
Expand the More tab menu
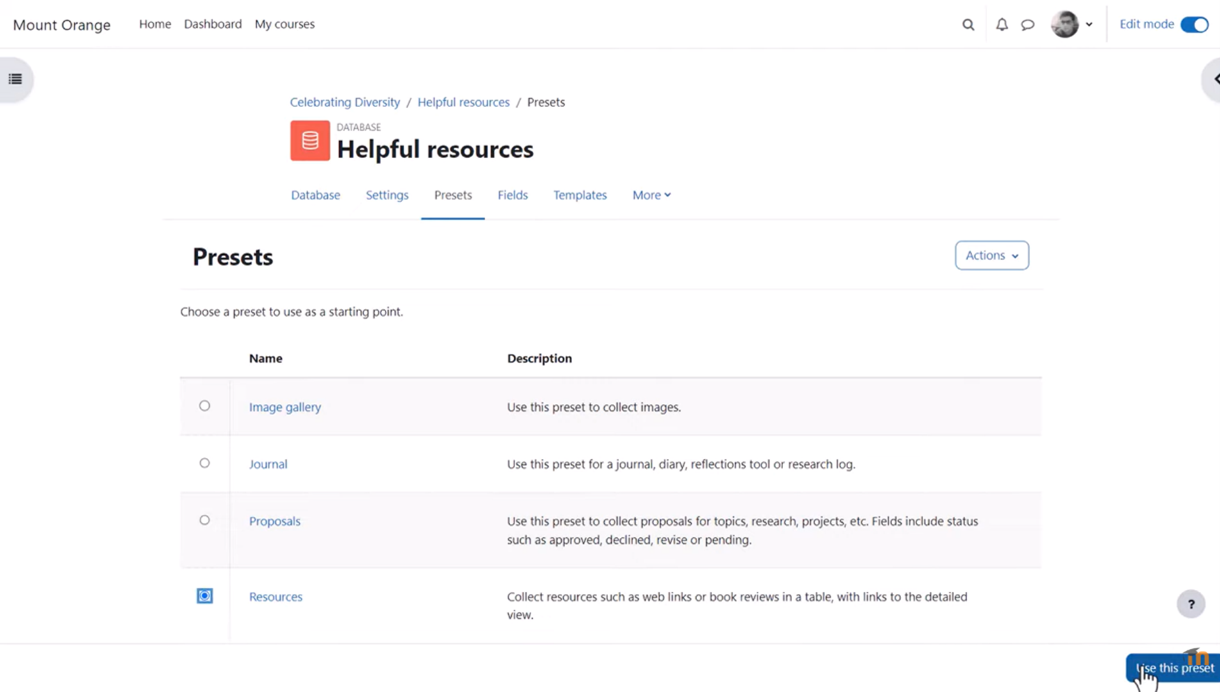click(651, 195)
